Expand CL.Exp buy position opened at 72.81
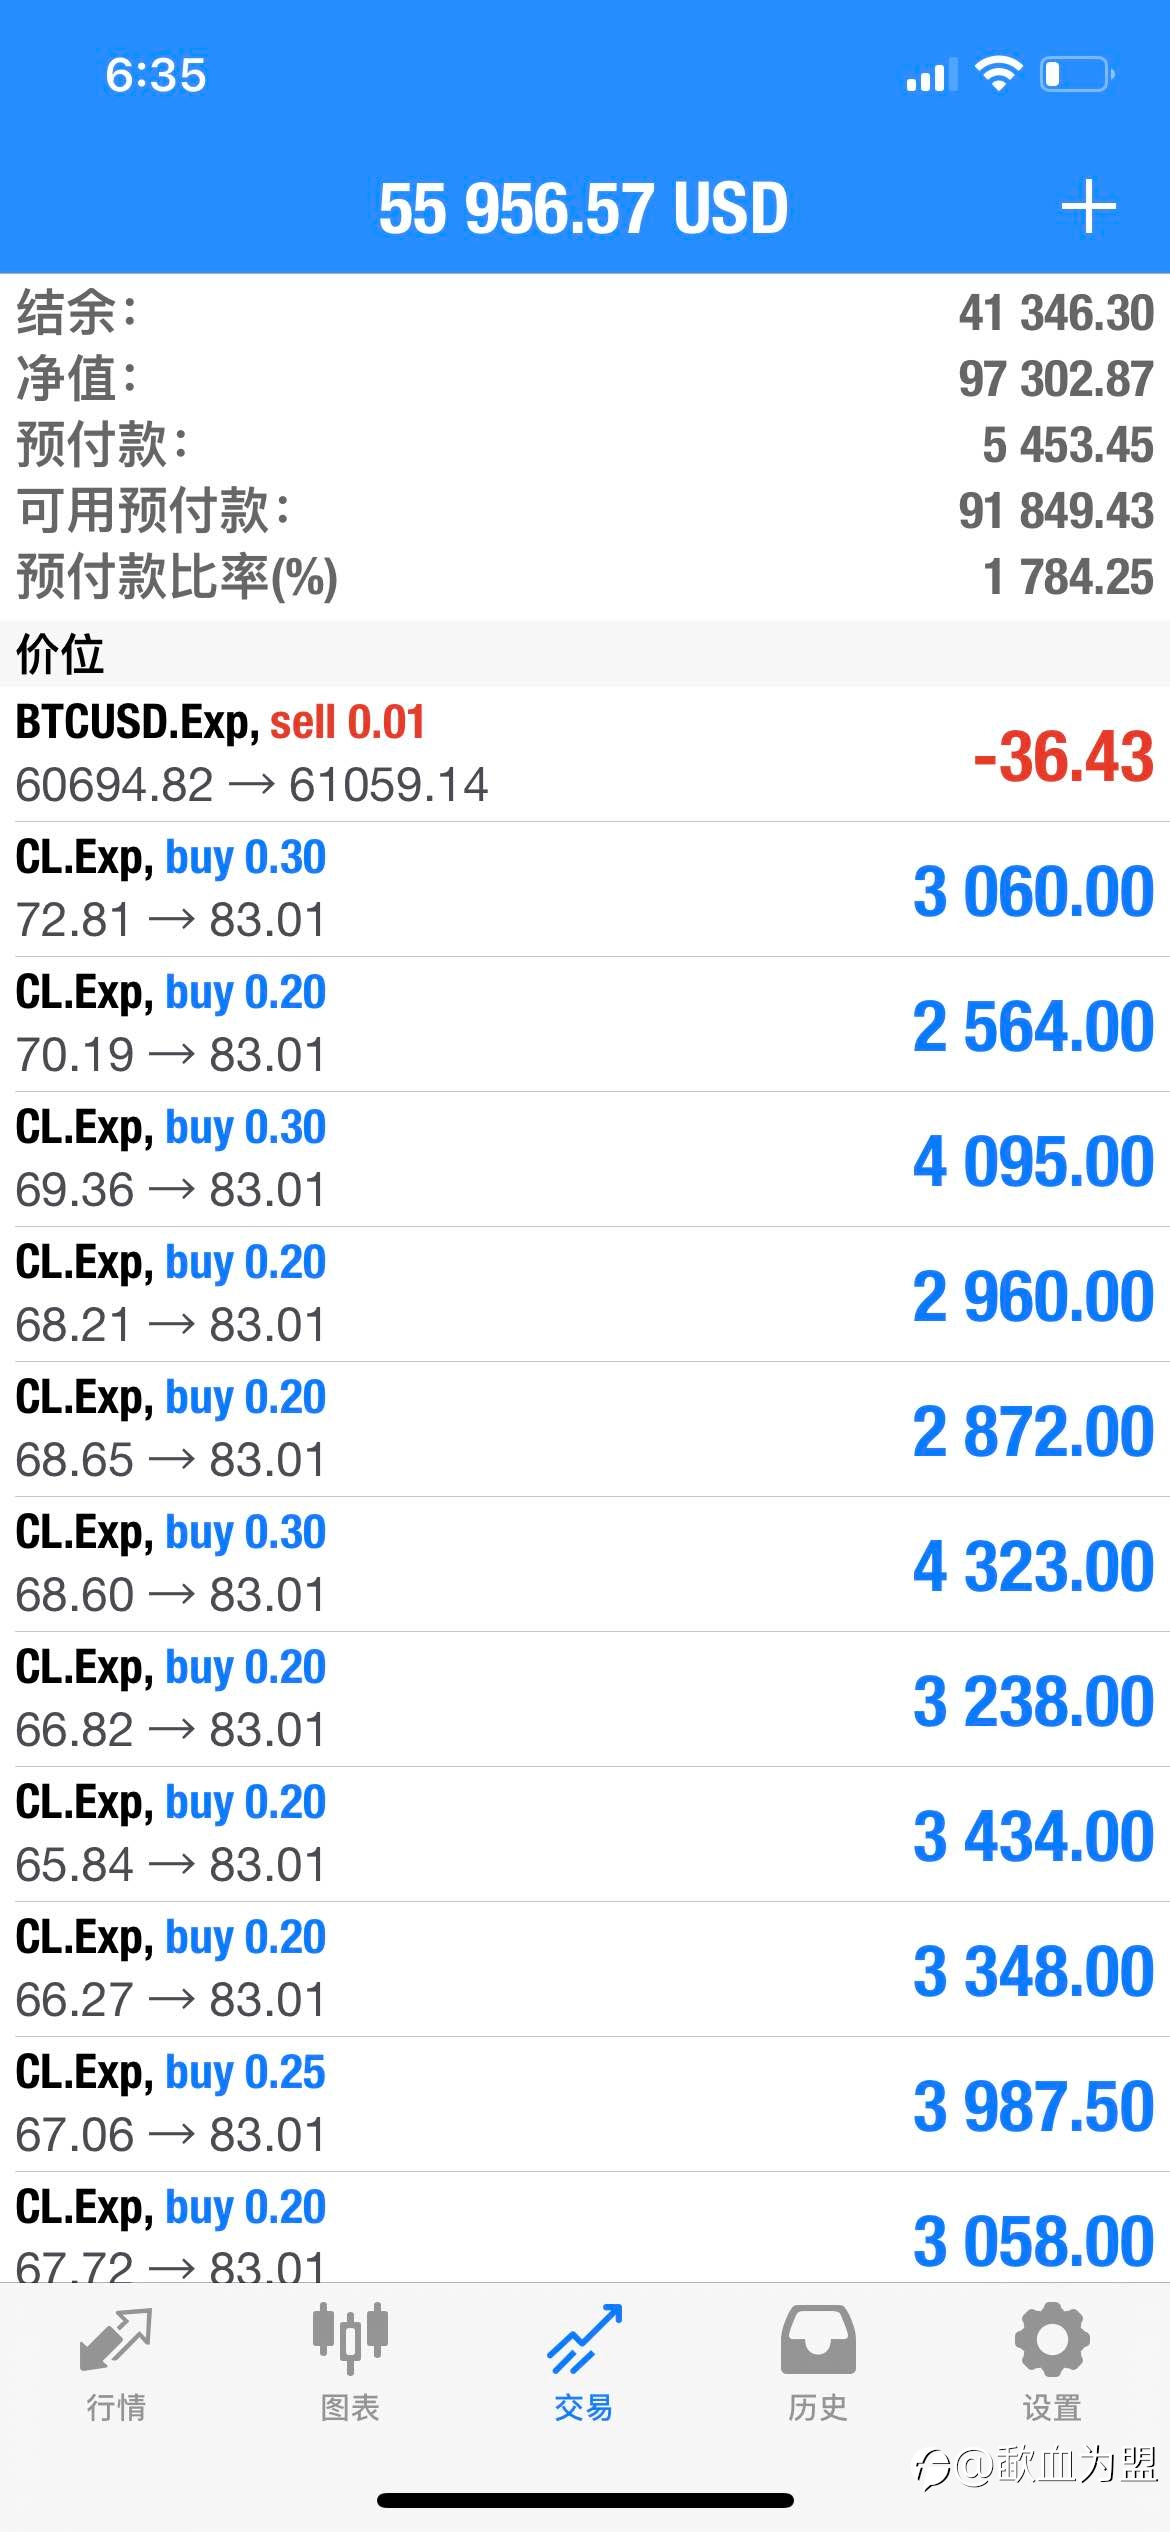The width and height of the screenshot is (1170, 2532). [x=585, y=889]
